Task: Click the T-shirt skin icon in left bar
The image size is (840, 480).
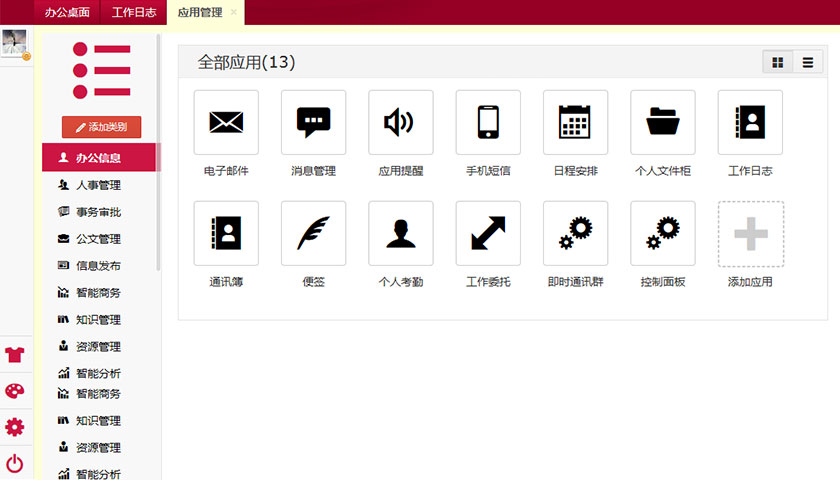Action: coord(14,355)
